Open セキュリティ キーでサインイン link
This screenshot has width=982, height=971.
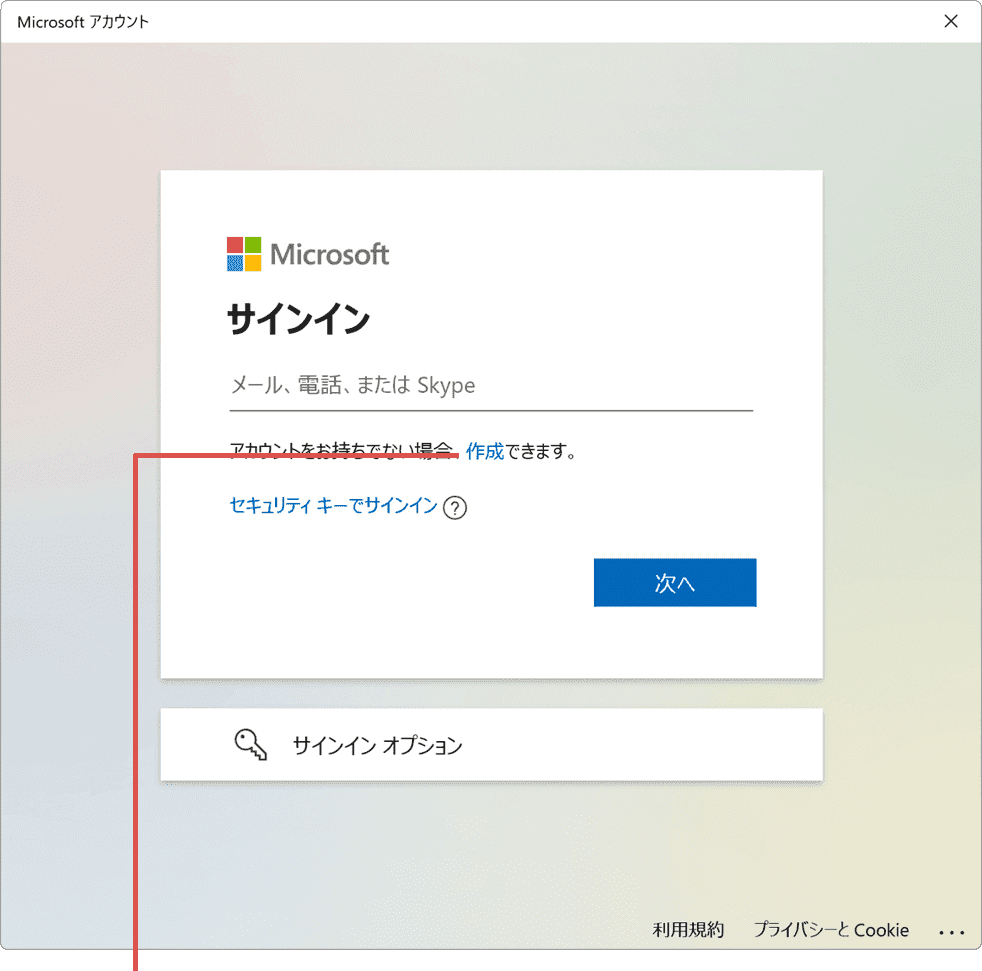pyautogui.click(x=333, y=506)
